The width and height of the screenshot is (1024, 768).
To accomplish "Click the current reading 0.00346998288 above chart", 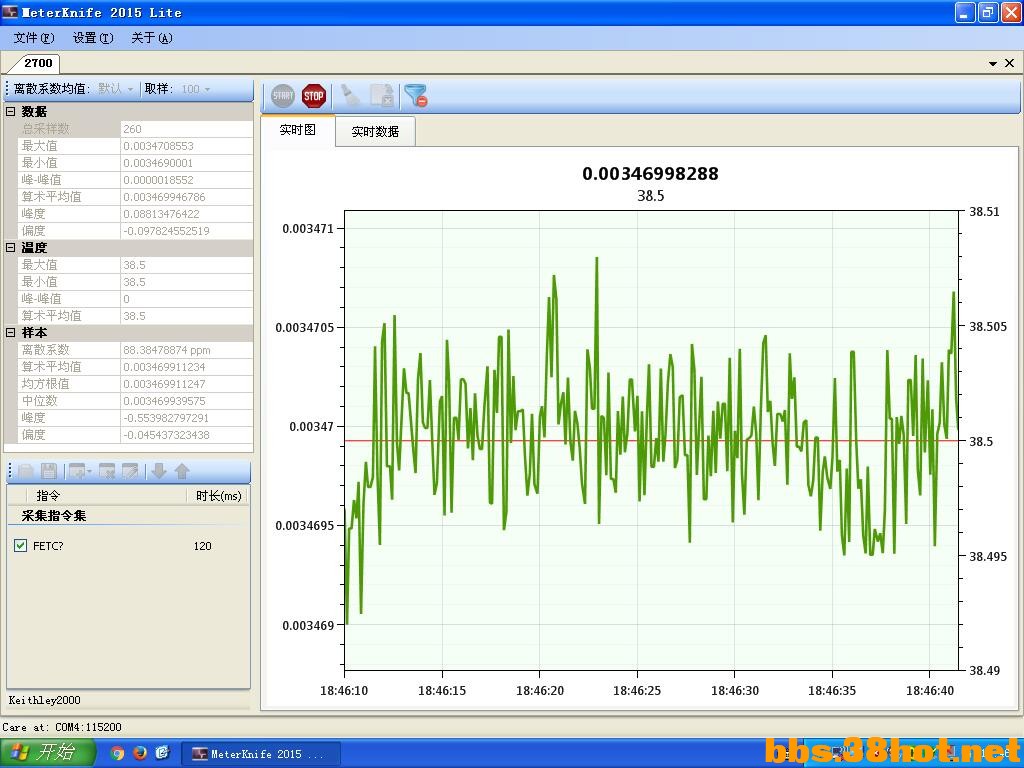I will 650,174.
